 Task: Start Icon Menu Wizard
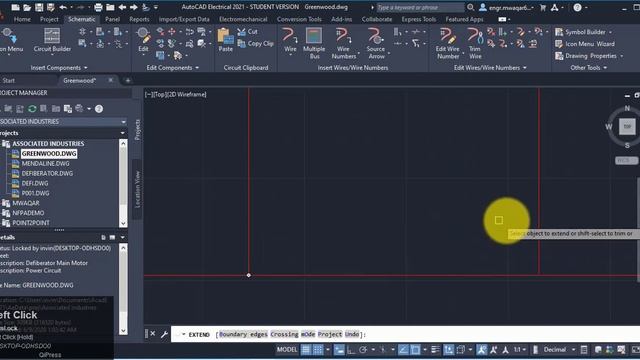pyautogui.click(x=585, y=44)
